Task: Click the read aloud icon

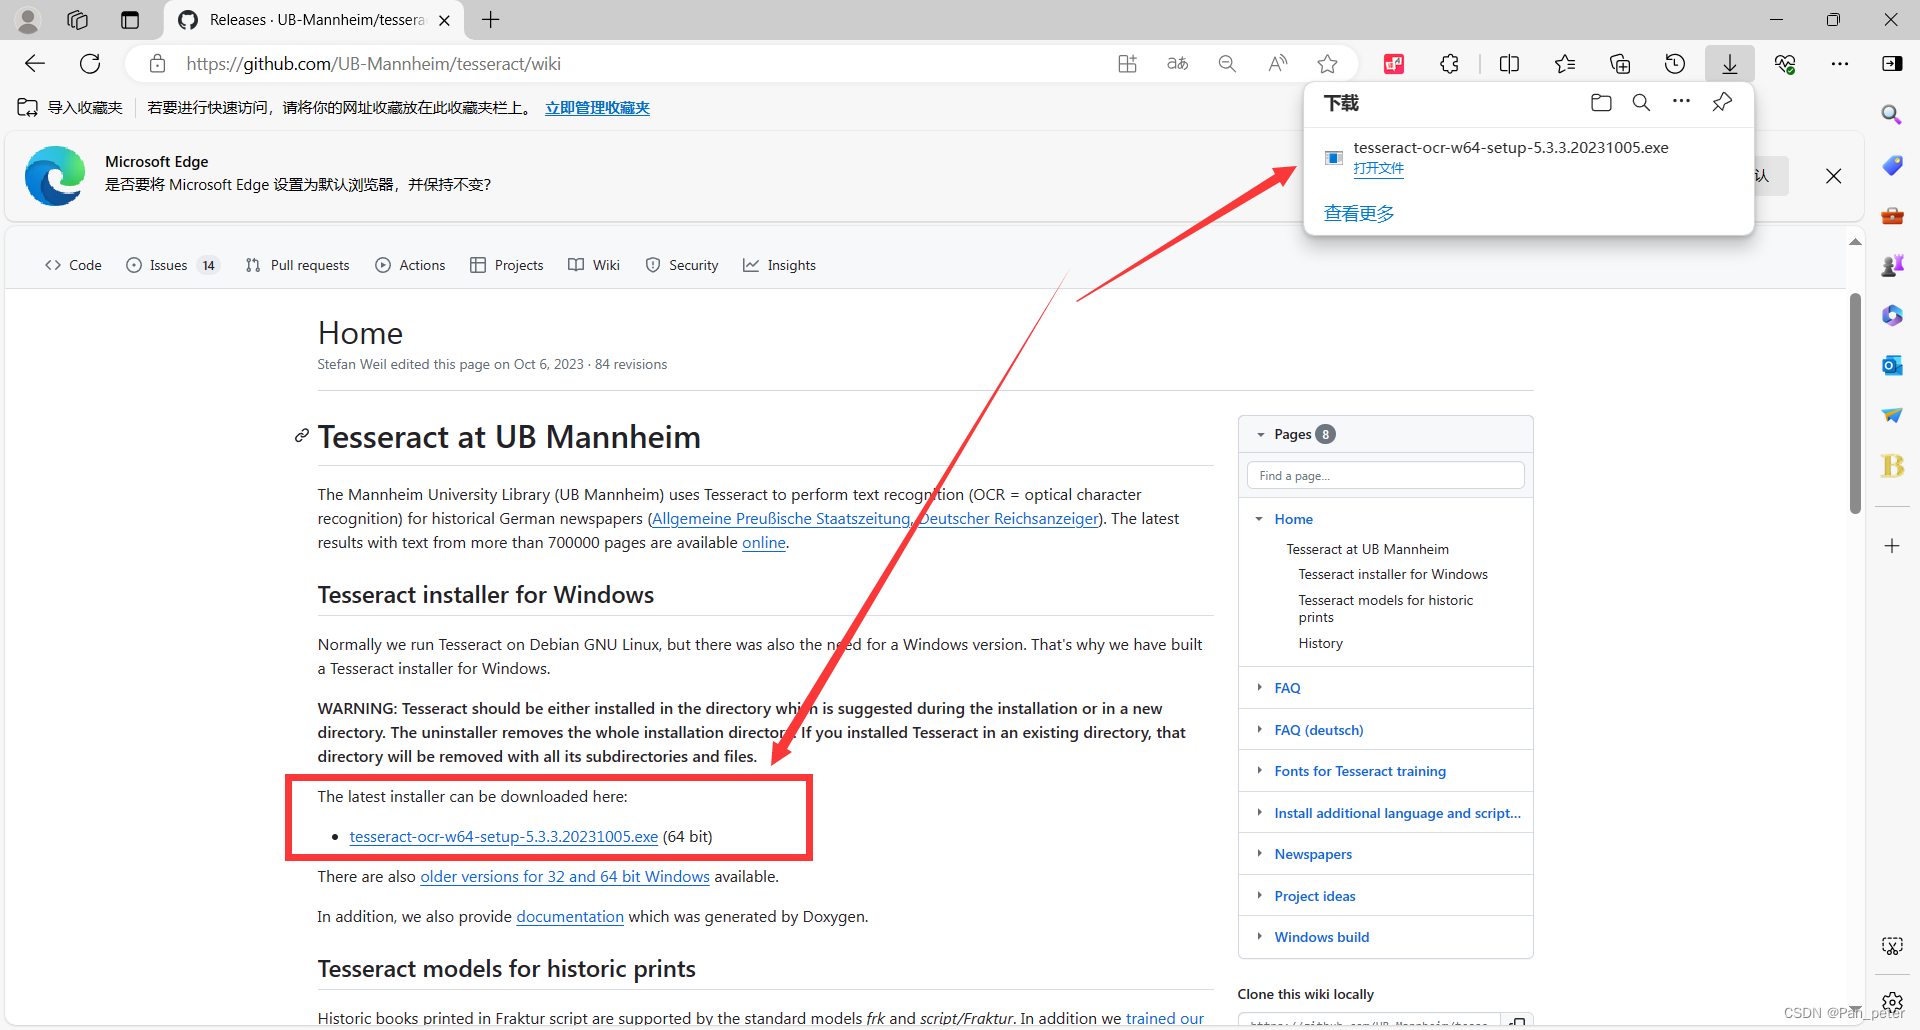Action: pyautogui.click(x=1278, y=64)
